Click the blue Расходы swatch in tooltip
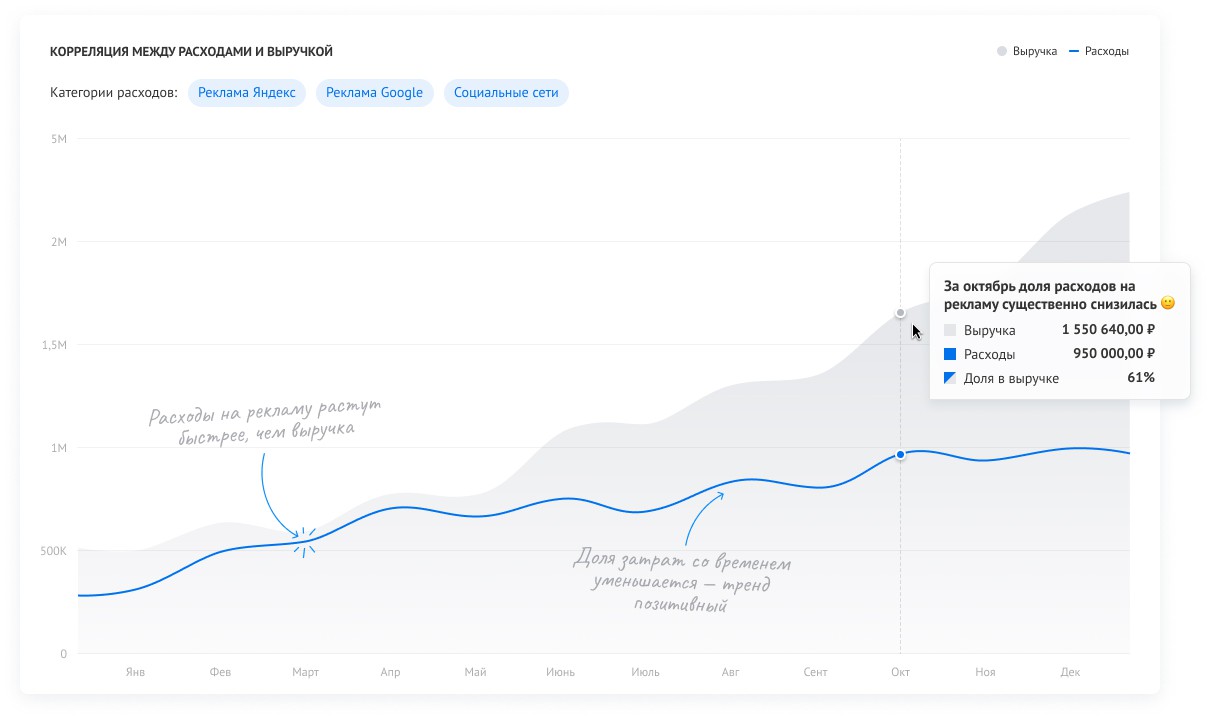1225x724 pixels. (950, 354)
